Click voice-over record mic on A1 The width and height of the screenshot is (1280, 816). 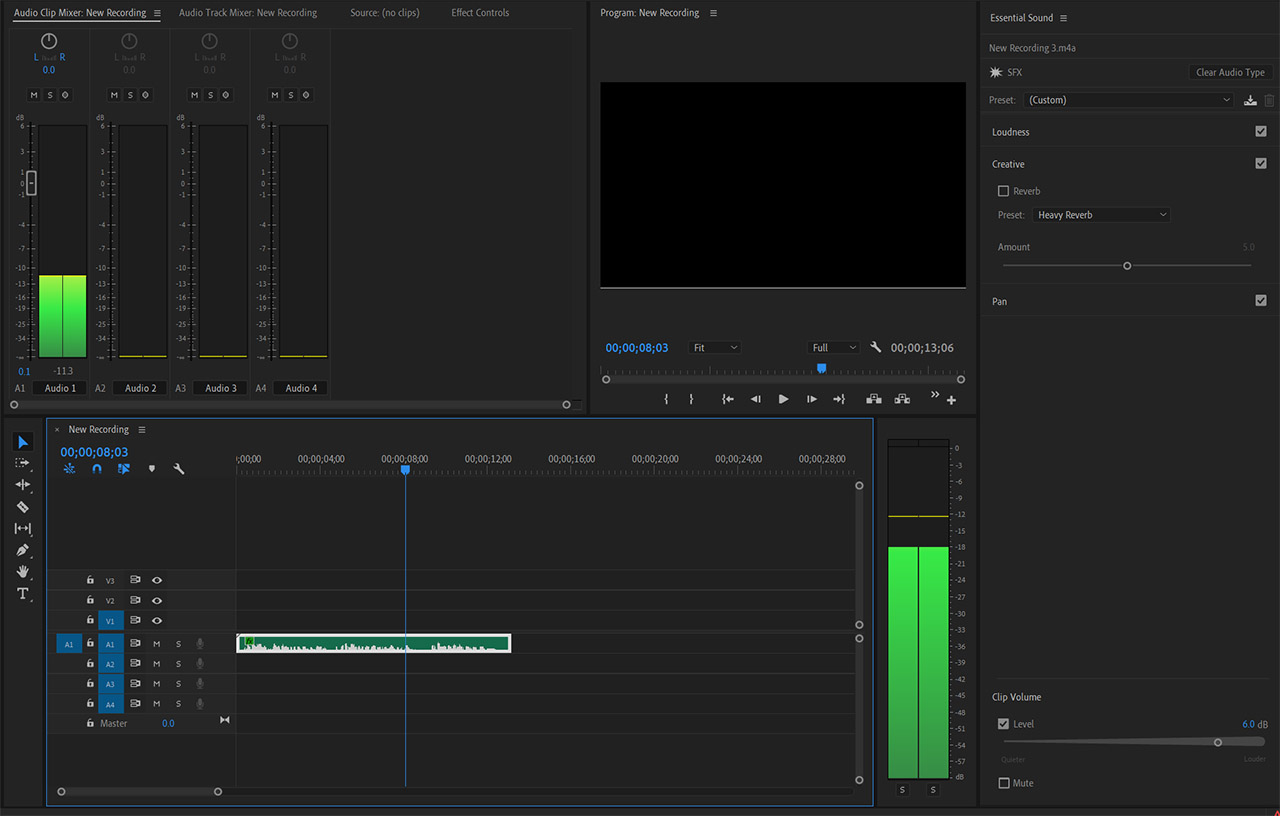pyautogui.click(x=200, y=644)
